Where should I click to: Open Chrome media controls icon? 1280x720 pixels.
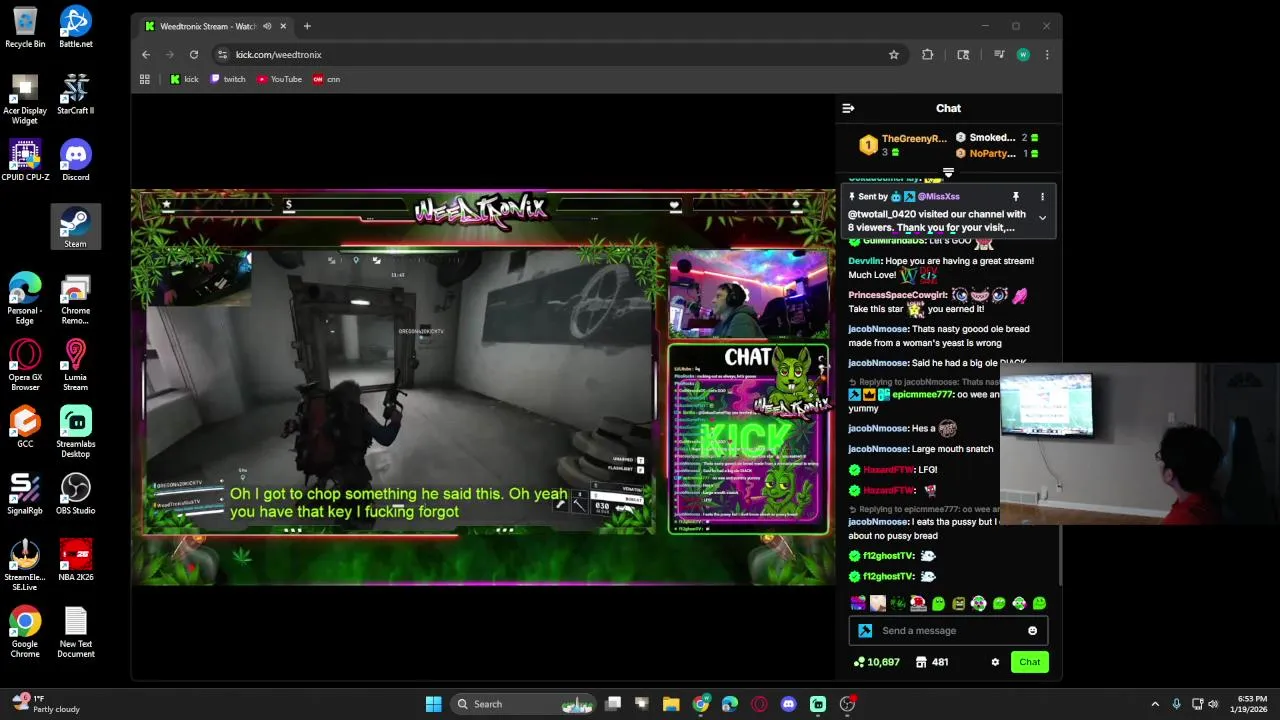click(x=998, y=55)
